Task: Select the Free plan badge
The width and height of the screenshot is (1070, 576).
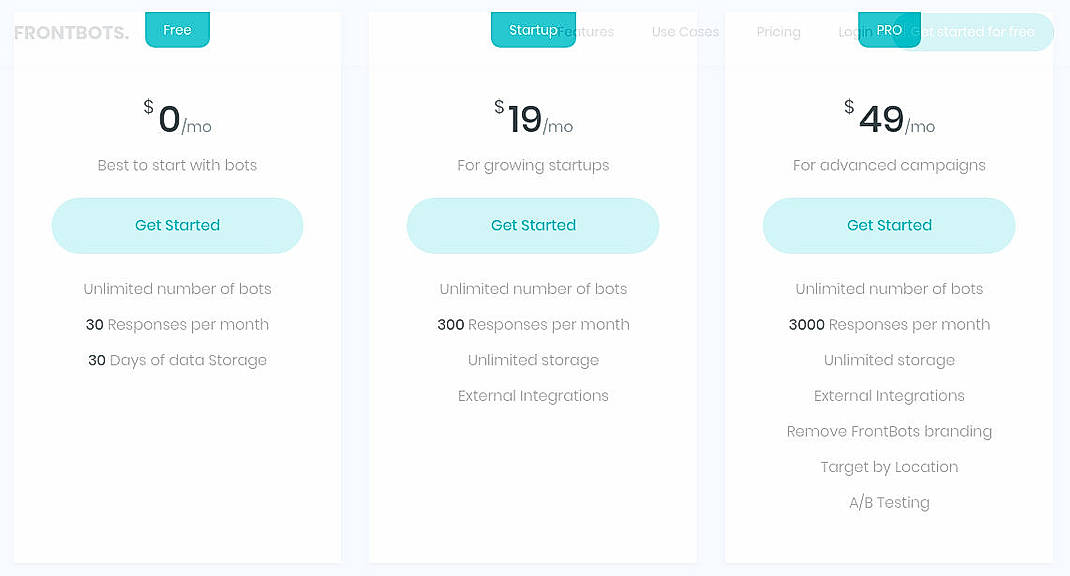Action: tap(177, 29)
